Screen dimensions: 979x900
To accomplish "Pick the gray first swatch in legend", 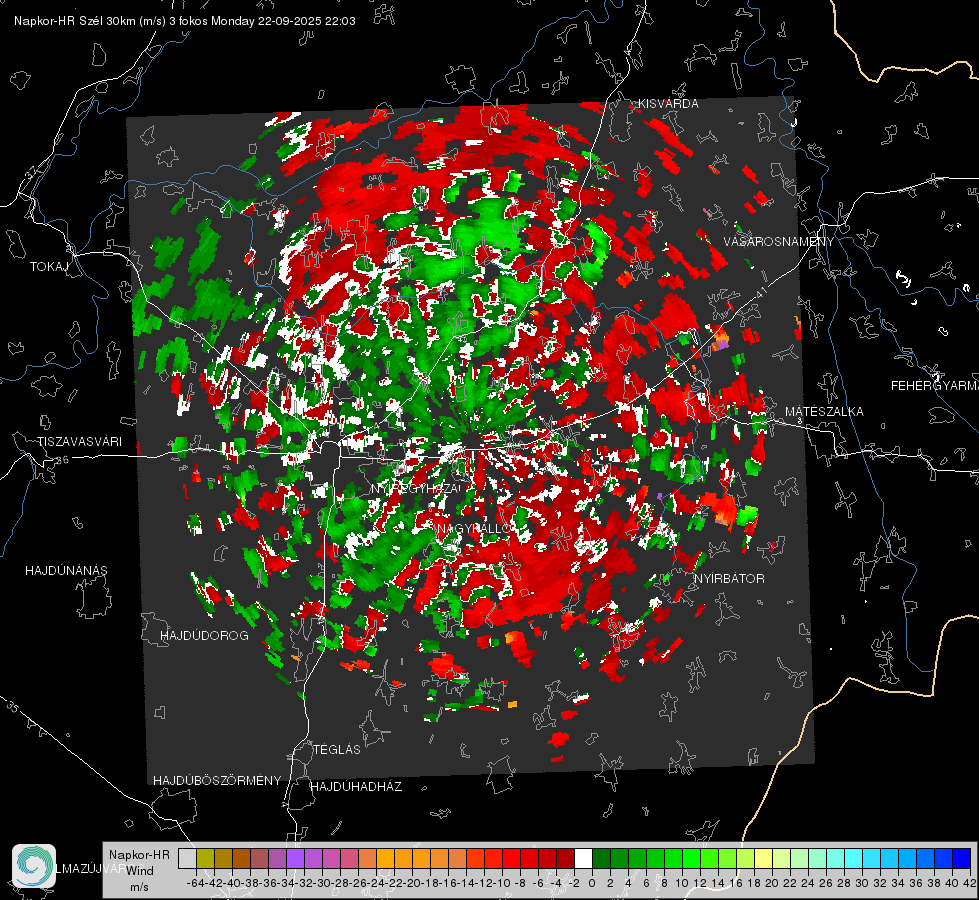I will 187,858.
